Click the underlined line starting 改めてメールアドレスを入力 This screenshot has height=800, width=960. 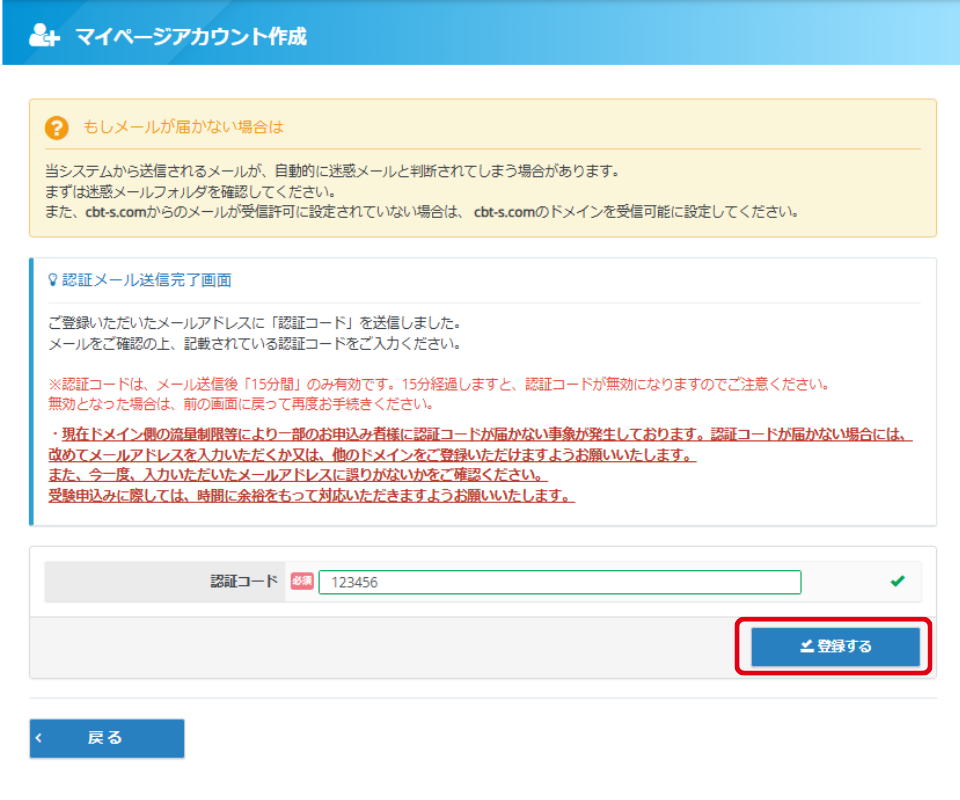[x=372, y=455]
